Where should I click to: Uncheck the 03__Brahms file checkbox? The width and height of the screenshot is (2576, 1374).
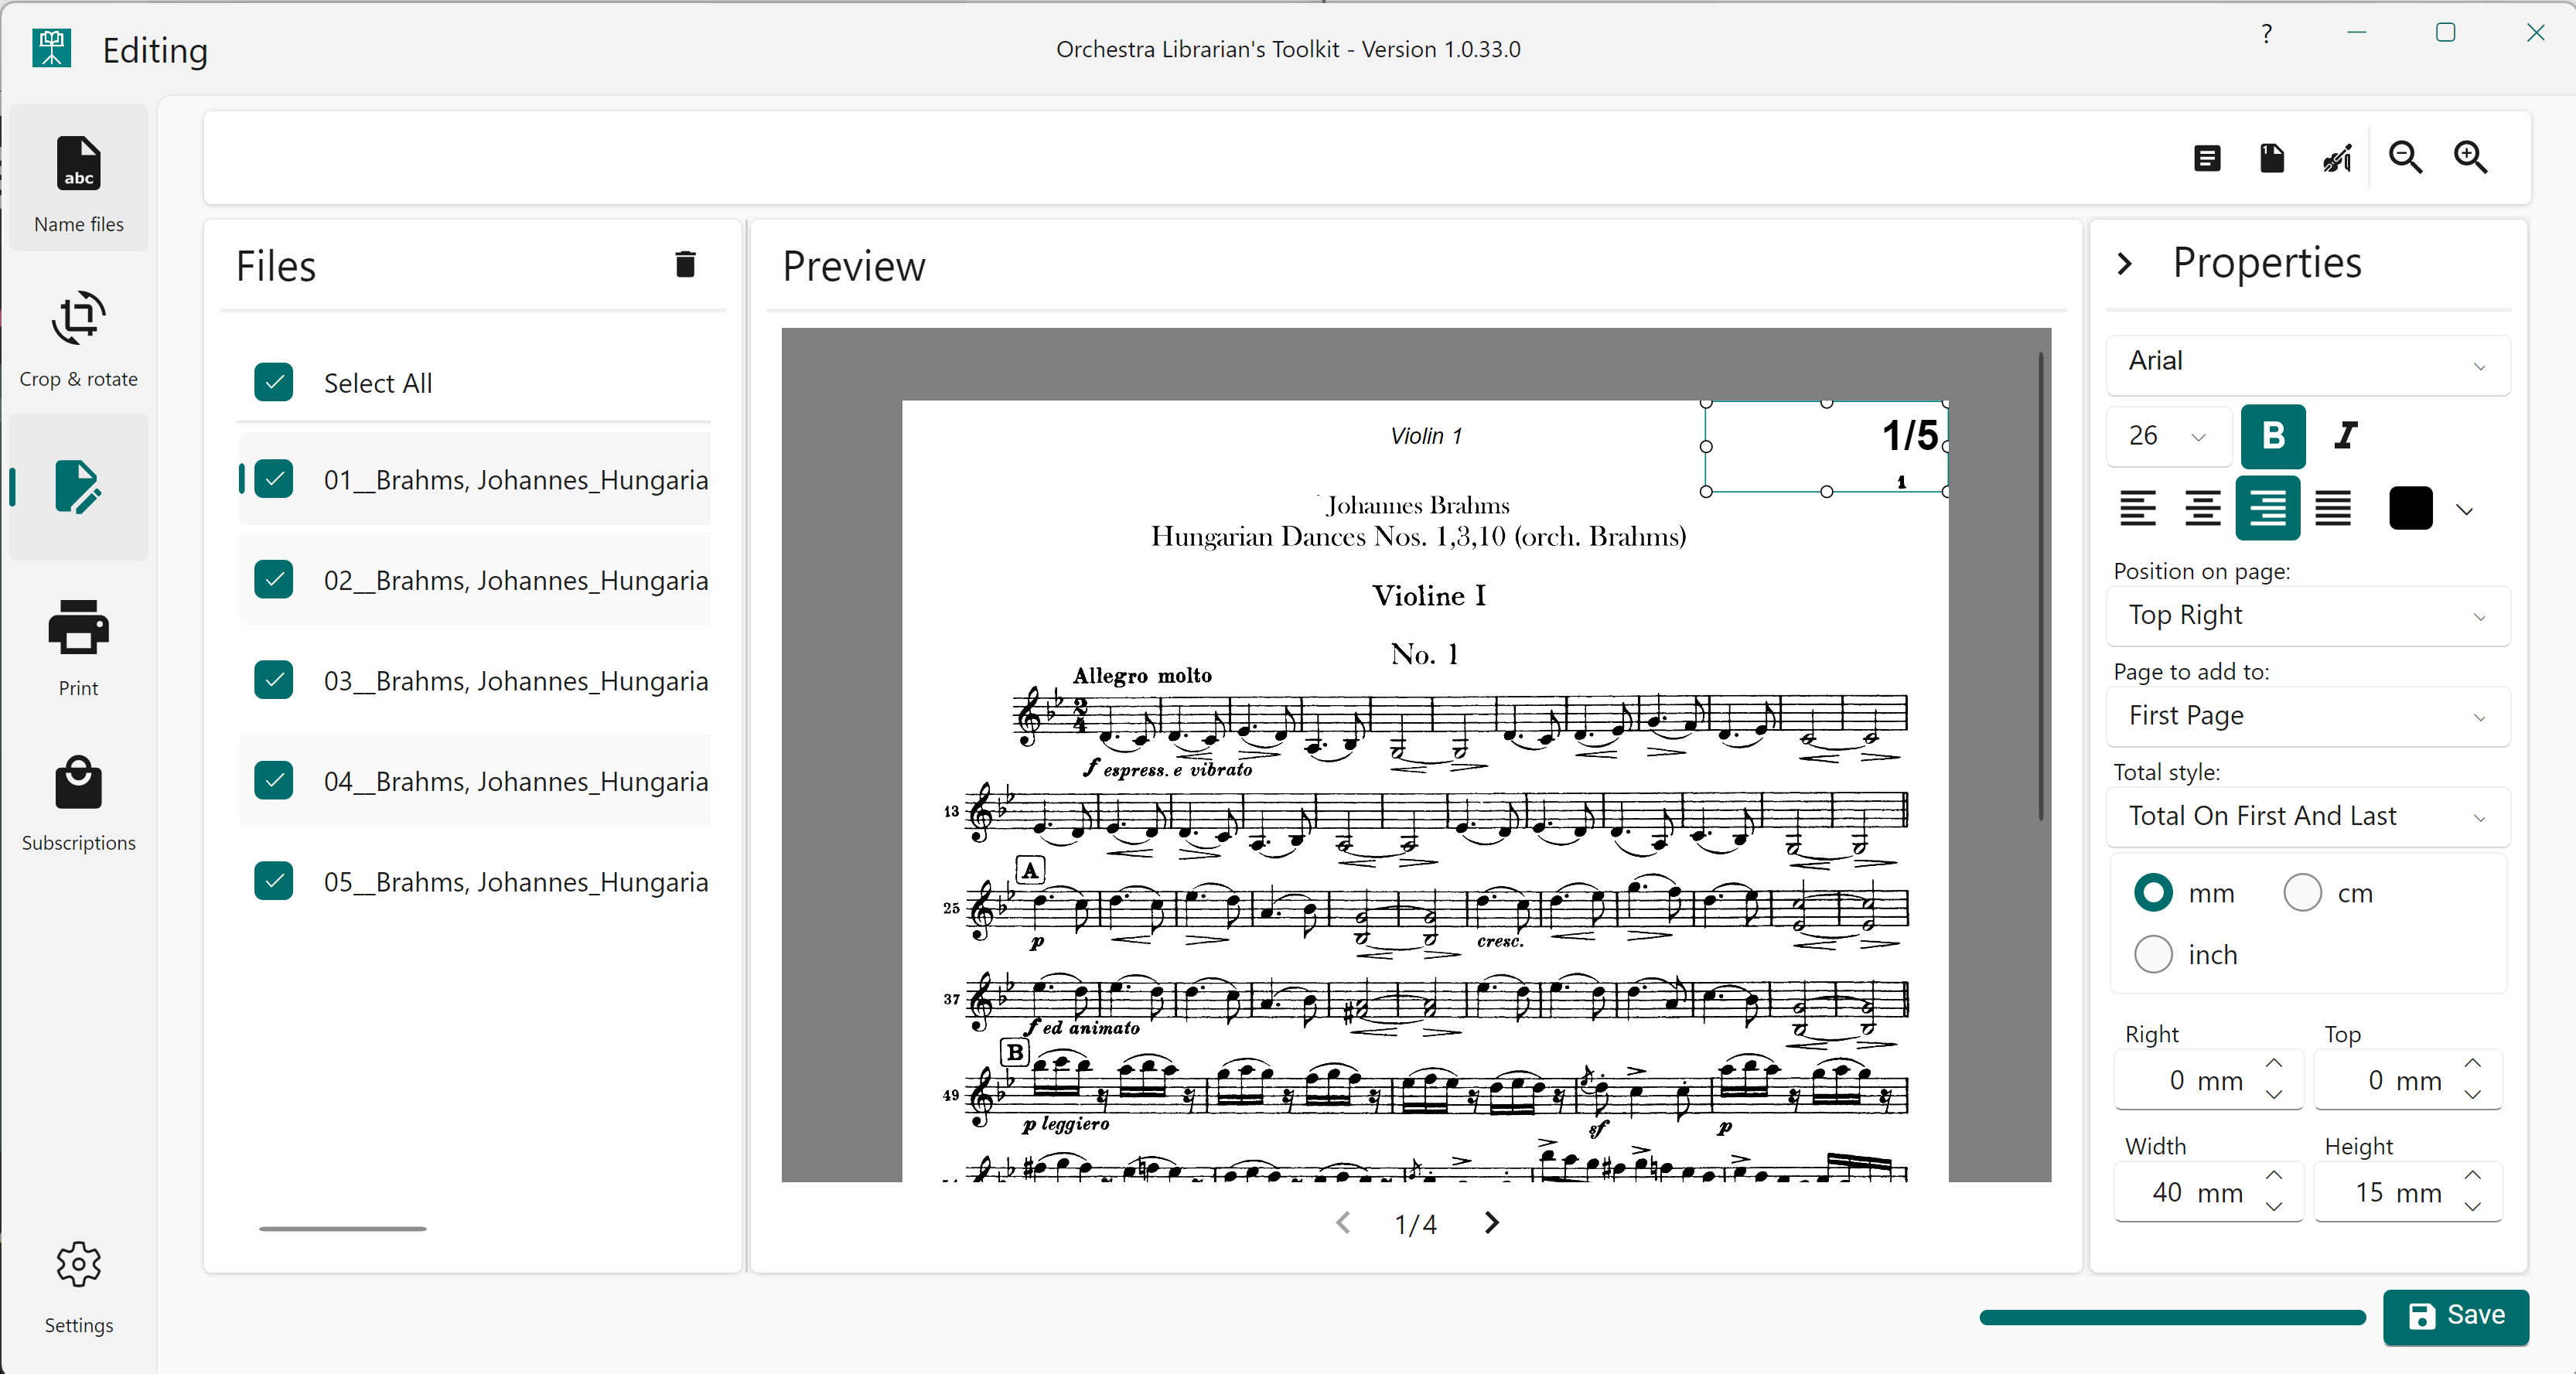coord(274,680)
